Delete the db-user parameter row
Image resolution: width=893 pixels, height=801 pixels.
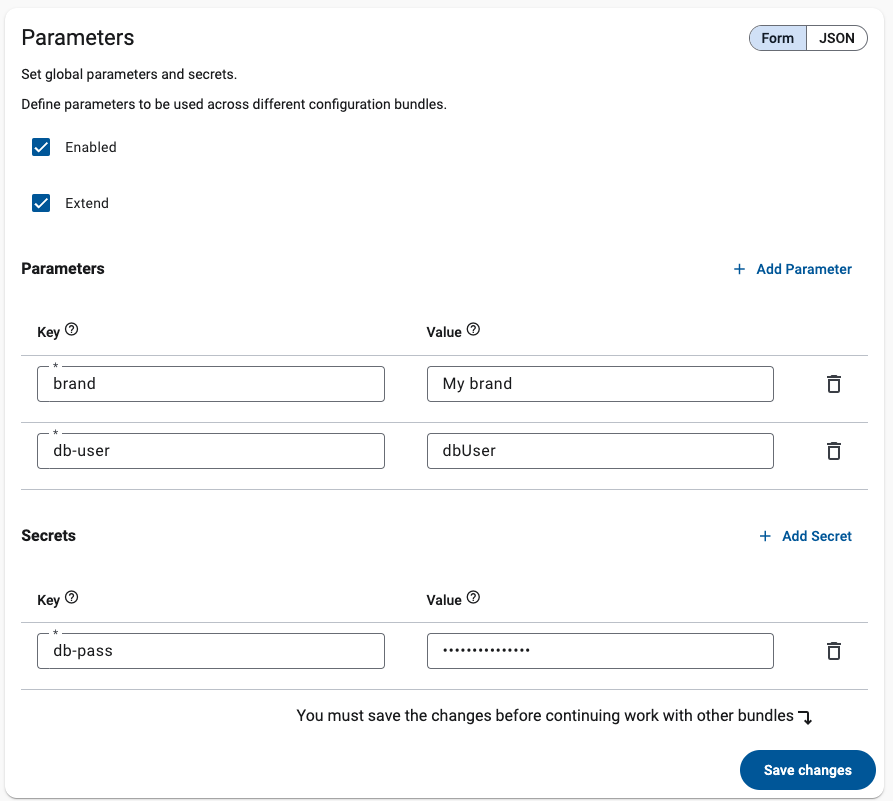tap(834, 451)
